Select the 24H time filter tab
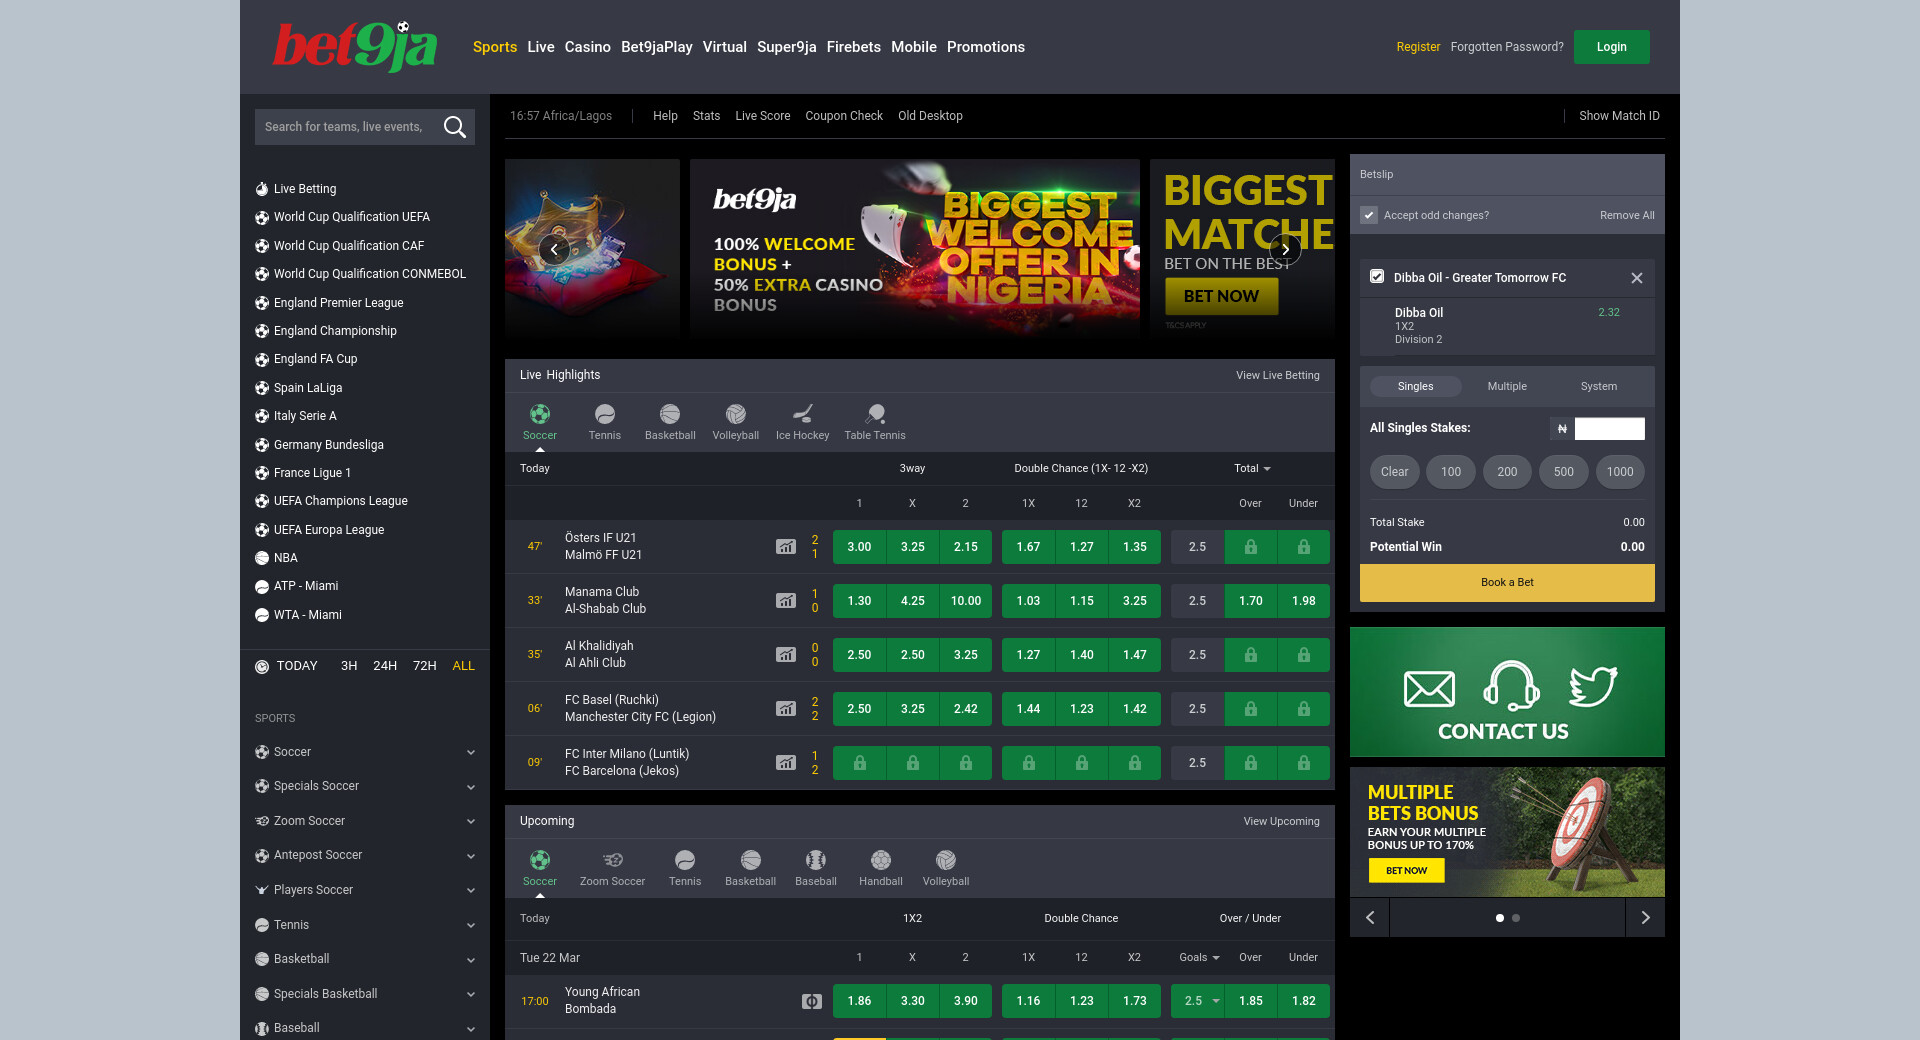 coord(385,666)
